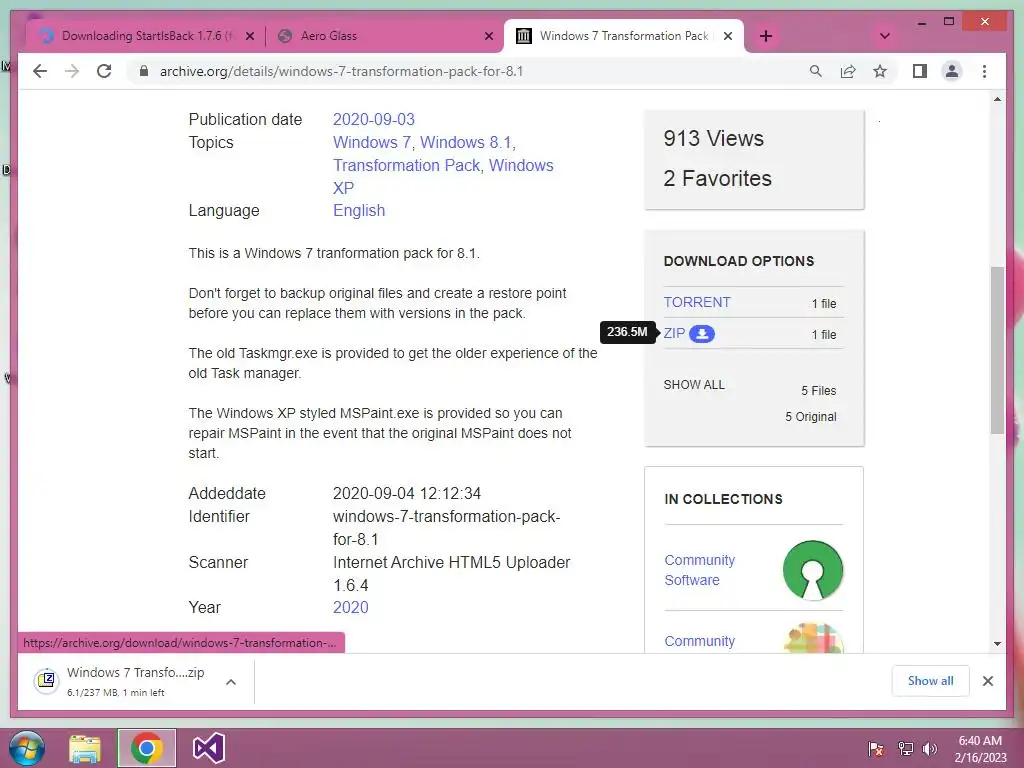This screenshot has width=1024, height=768.
Task: Open the Transformation Pack topic link
Action: click(x=406, y=165)
